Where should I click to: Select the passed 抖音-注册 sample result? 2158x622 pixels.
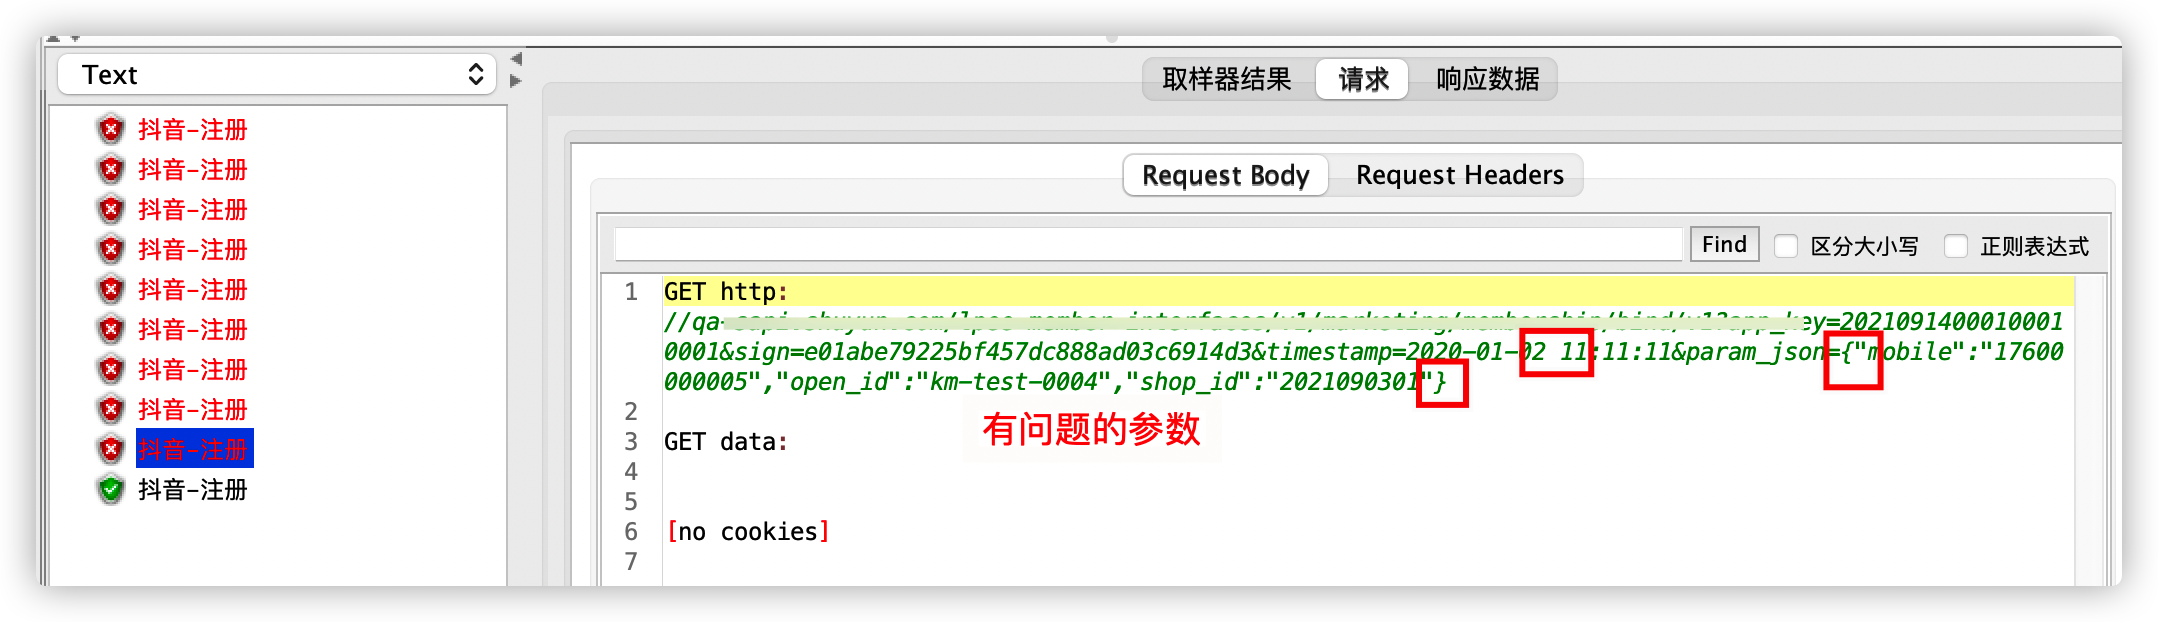click(x=192, y=489)
